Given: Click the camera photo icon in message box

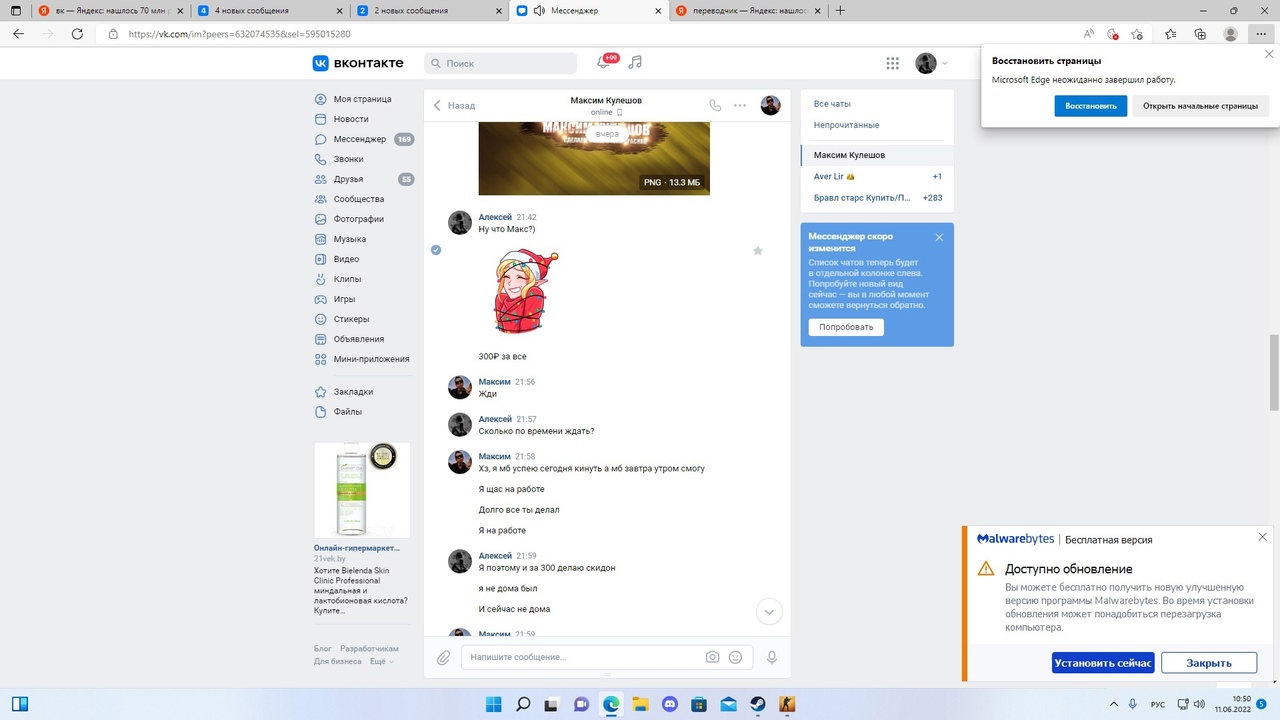Looking at the screenshot, I should [x=712, y=657].
